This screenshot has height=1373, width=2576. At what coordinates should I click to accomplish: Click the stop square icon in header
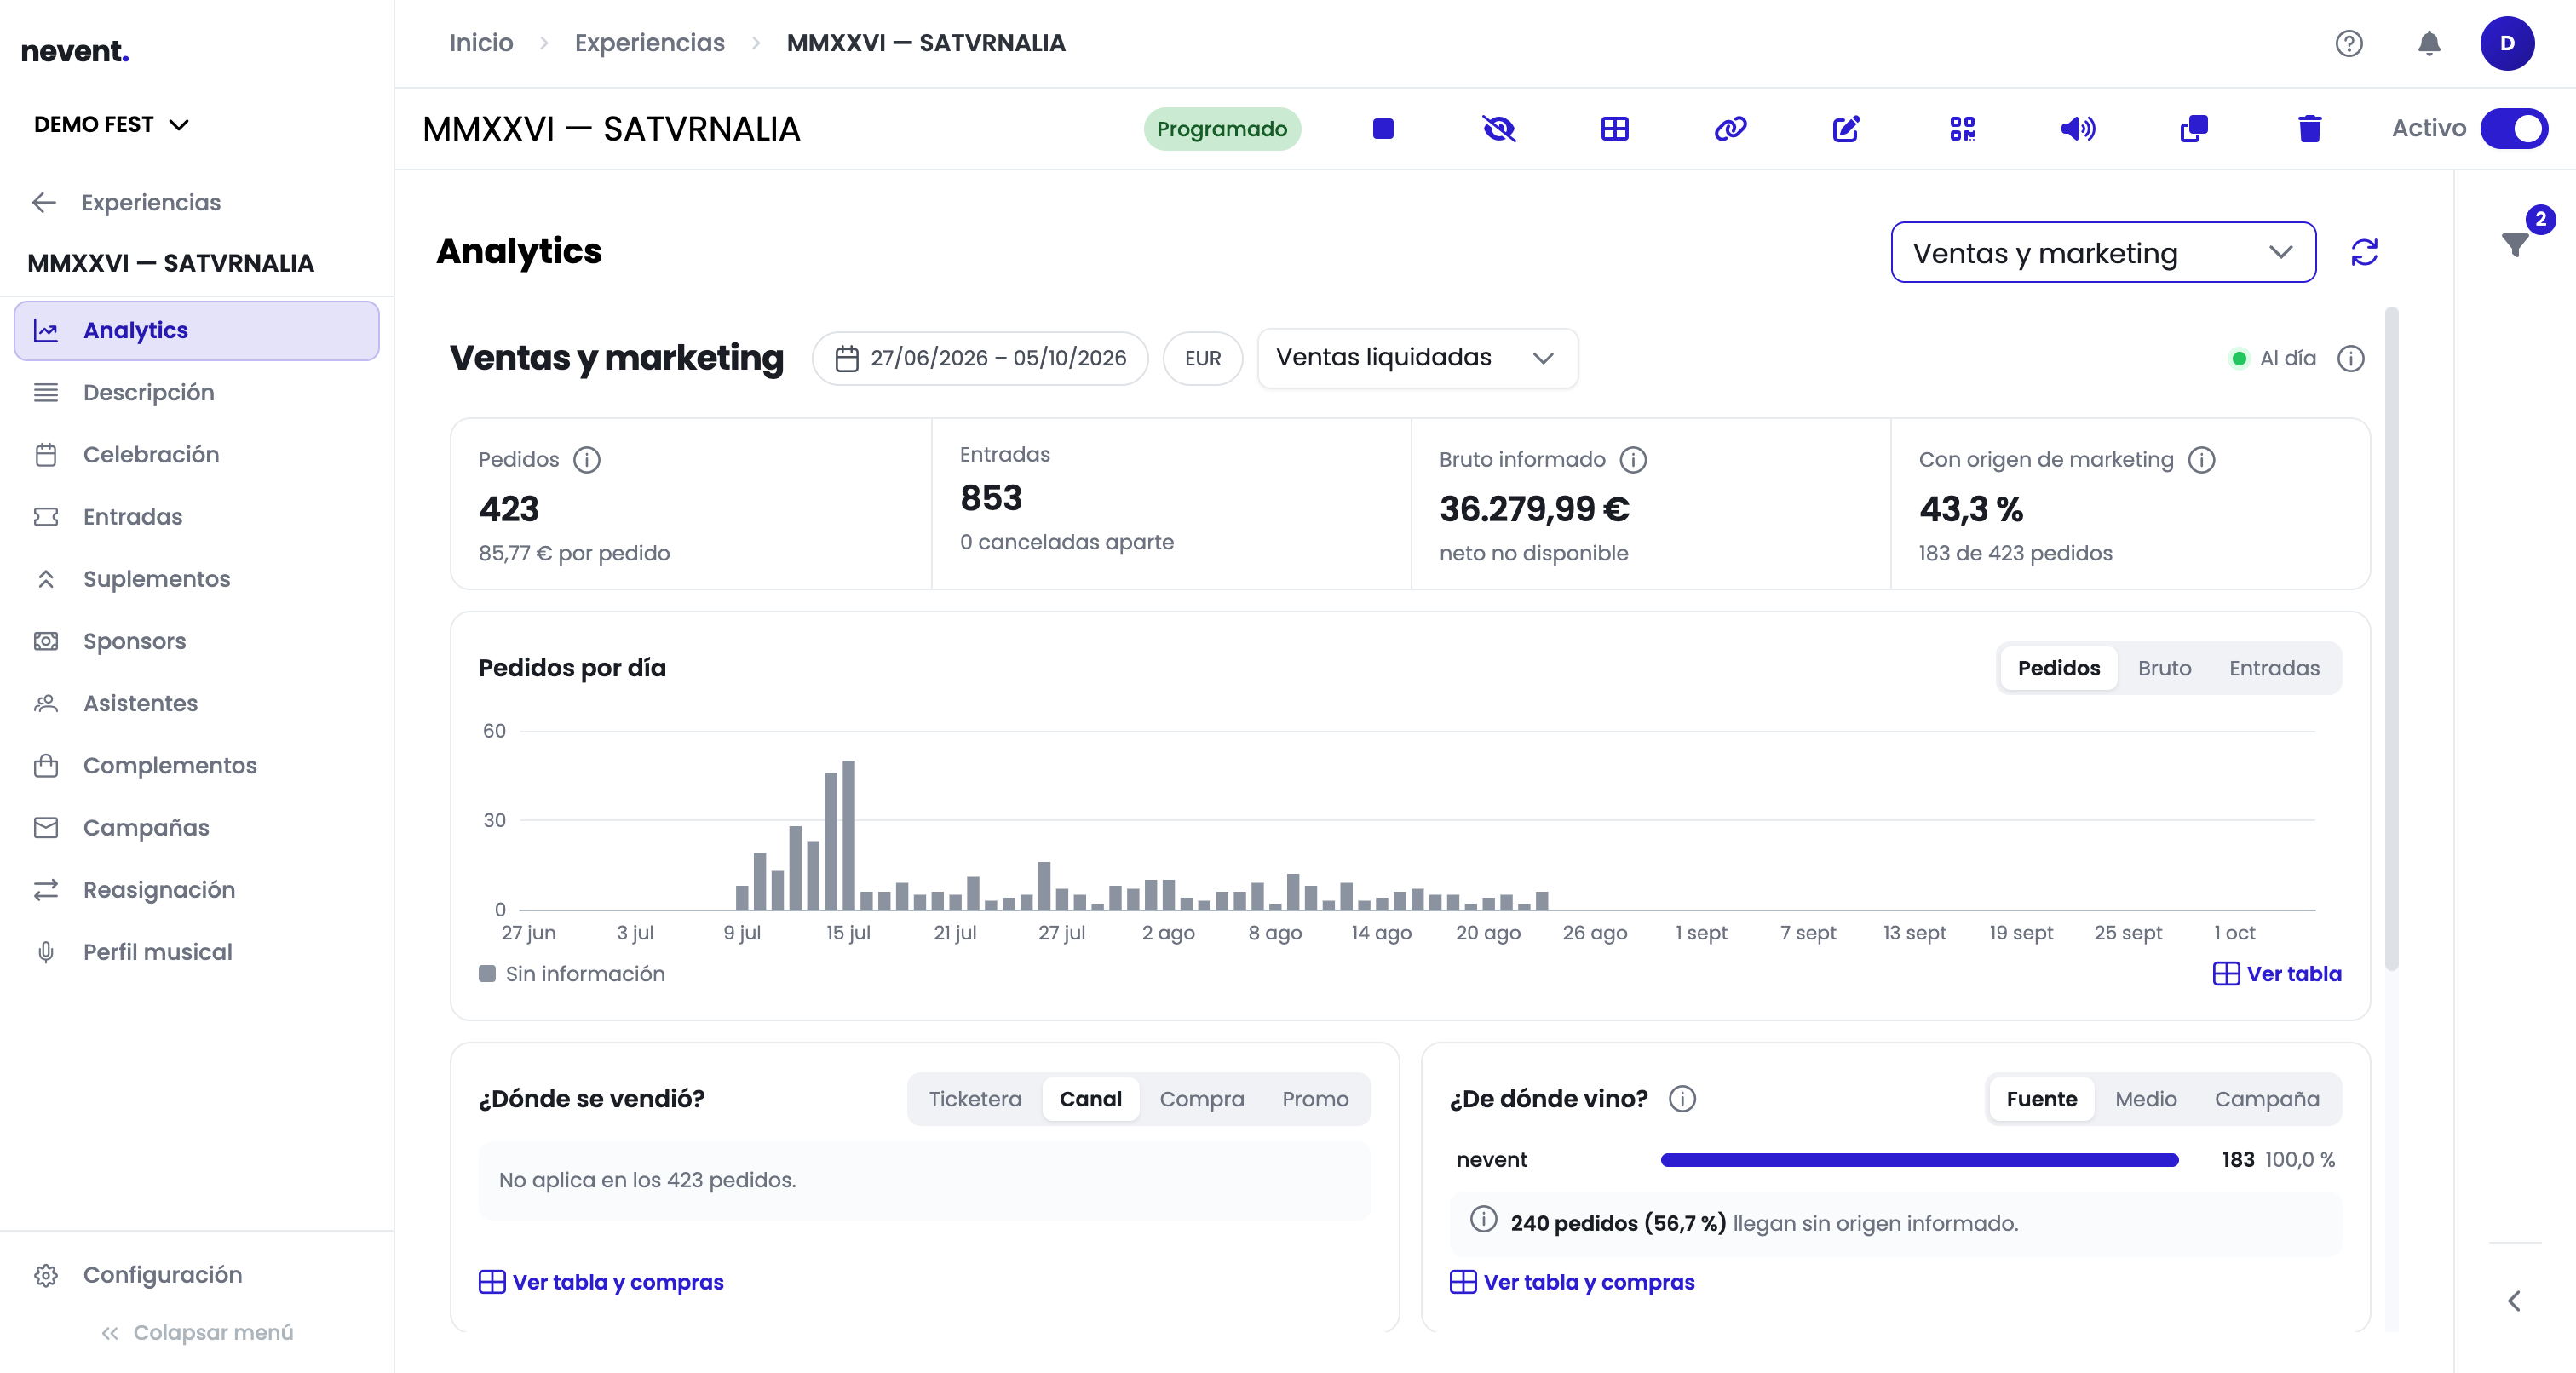coord(1383,129)
